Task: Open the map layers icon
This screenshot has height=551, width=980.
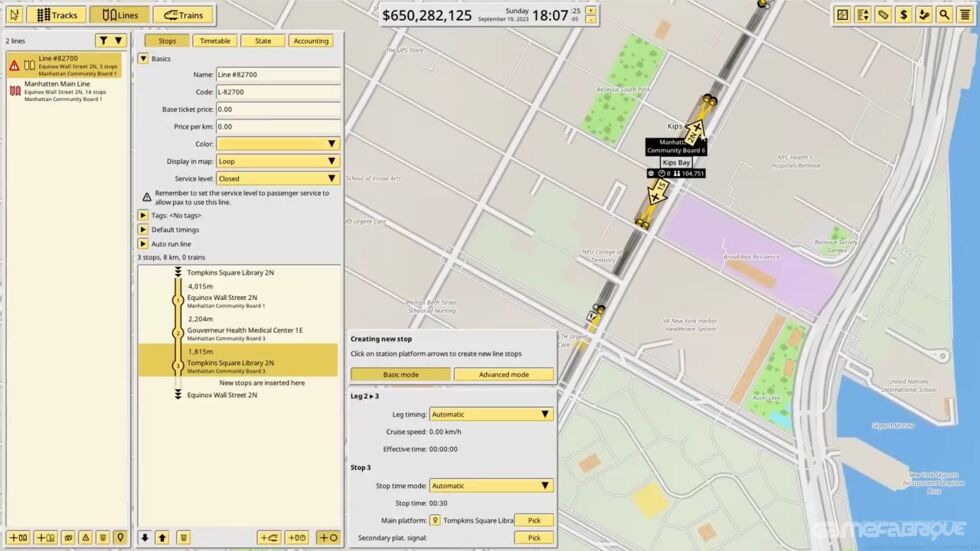Action: [842, 14]
